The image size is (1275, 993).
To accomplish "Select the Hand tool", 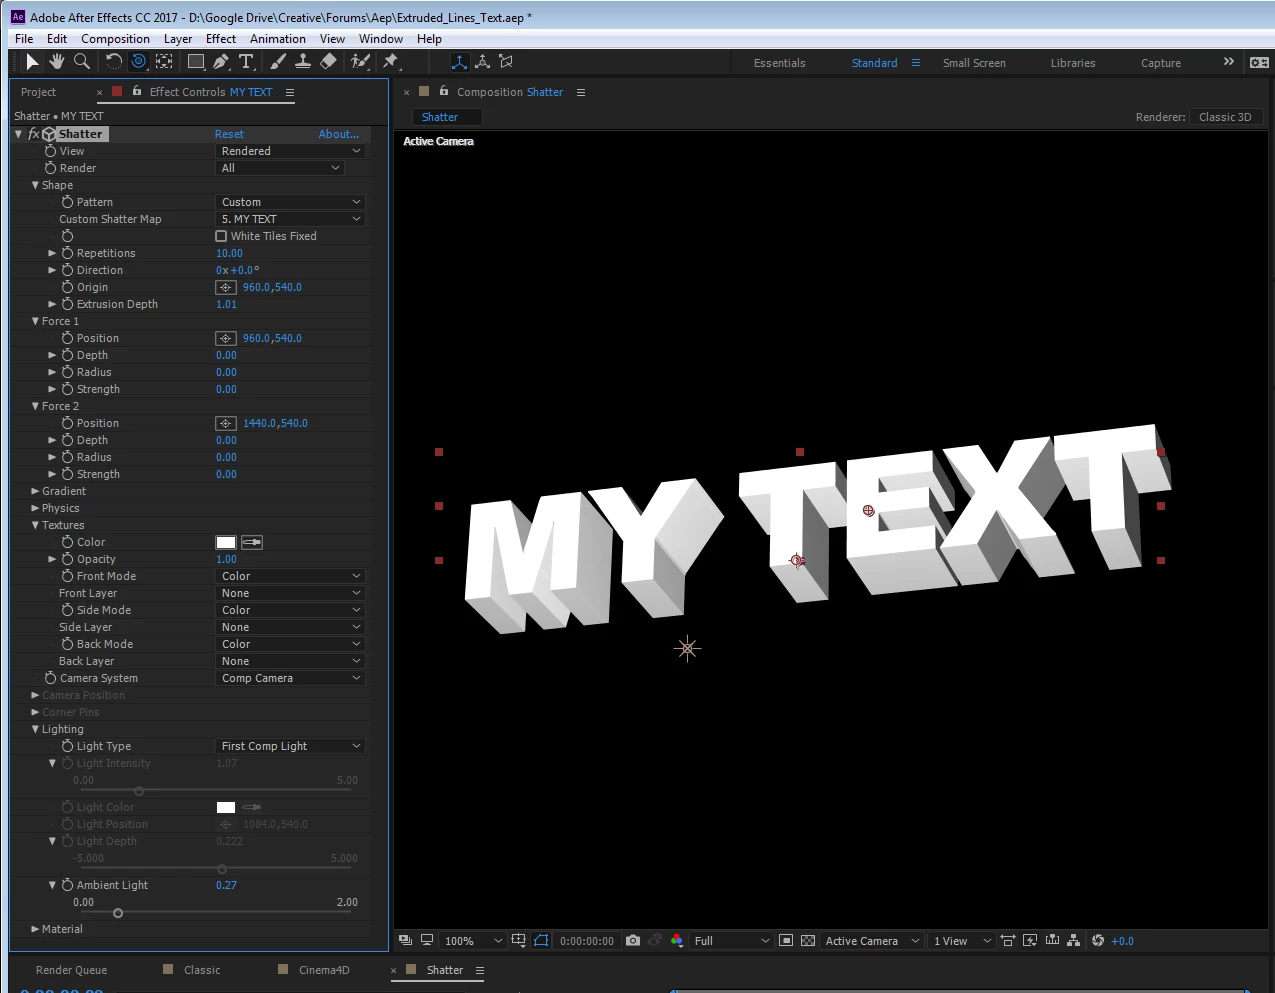I will [x=57, y=62].
